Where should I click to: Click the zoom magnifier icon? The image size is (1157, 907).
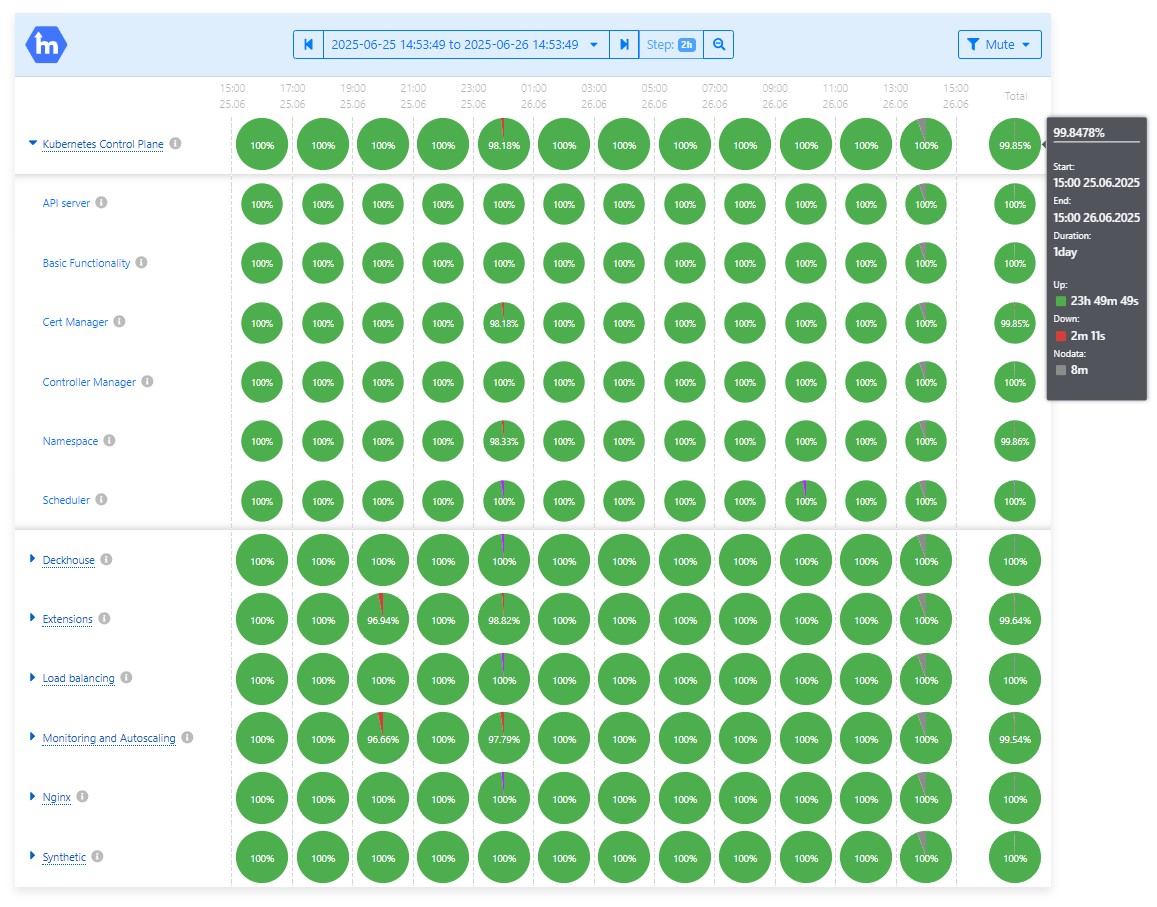click(719, 44)
